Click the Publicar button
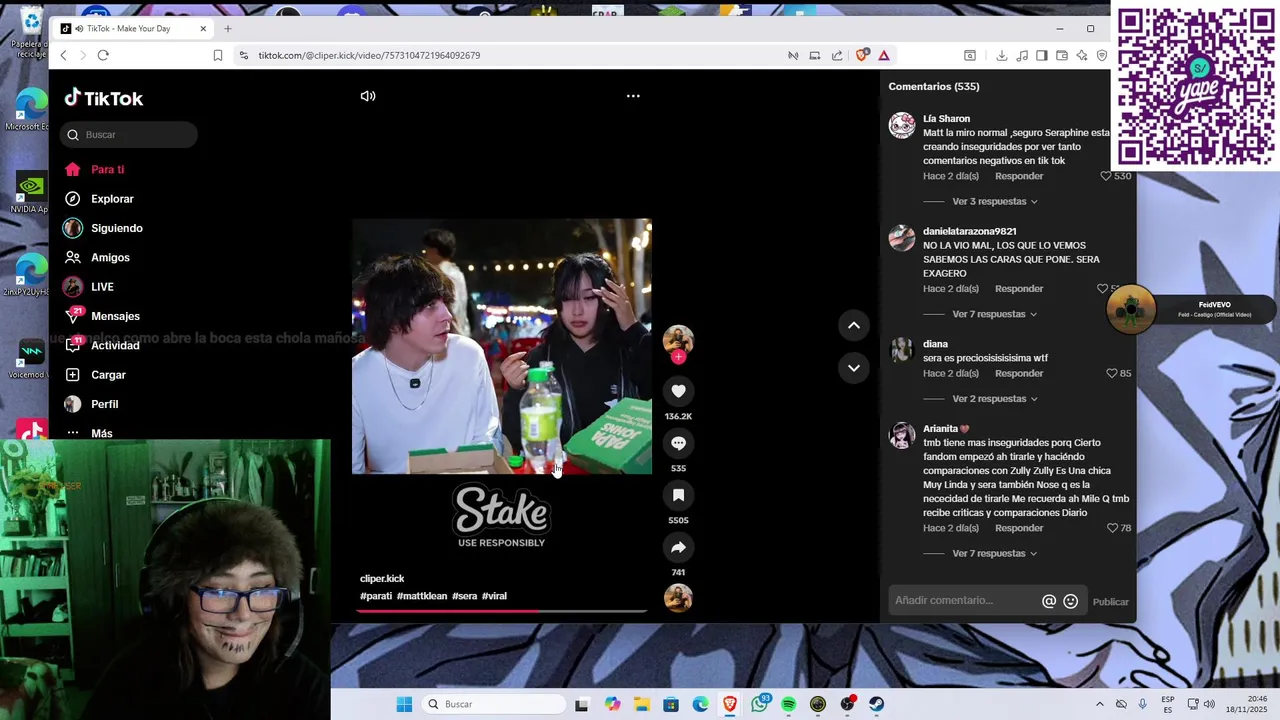 pyautogui.click(x=1110, y=602)
